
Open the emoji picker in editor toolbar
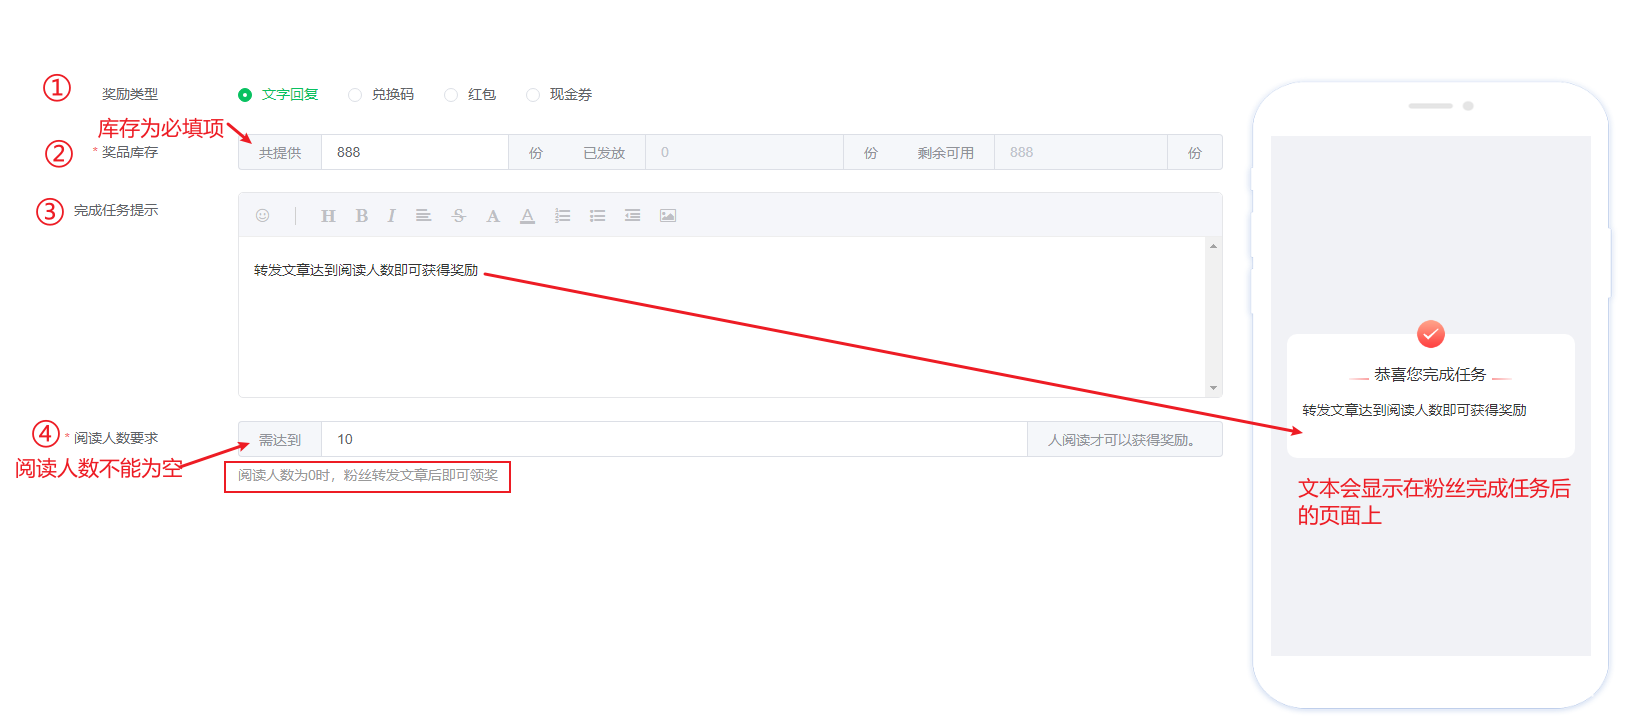click(x=263, y=215)
